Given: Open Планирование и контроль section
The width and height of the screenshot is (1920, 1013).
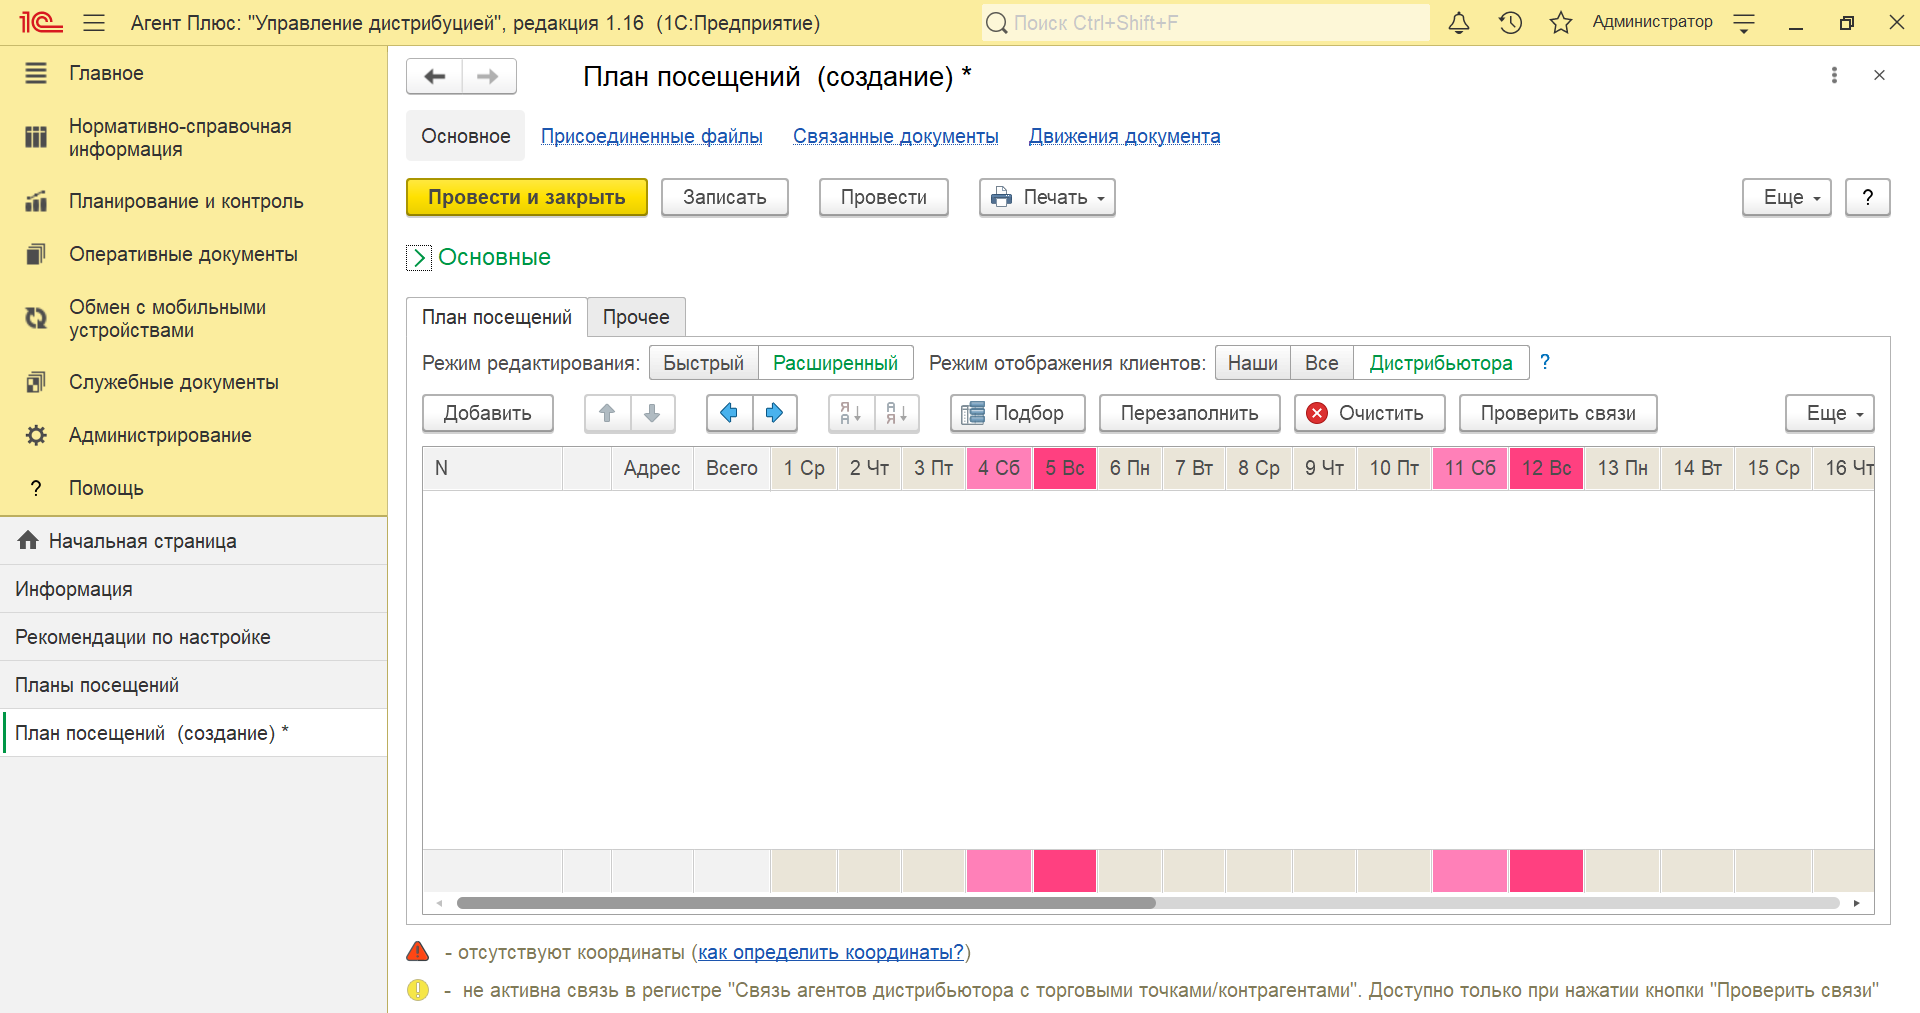Looking at the screenshot, I should click(x=193, y=201).
